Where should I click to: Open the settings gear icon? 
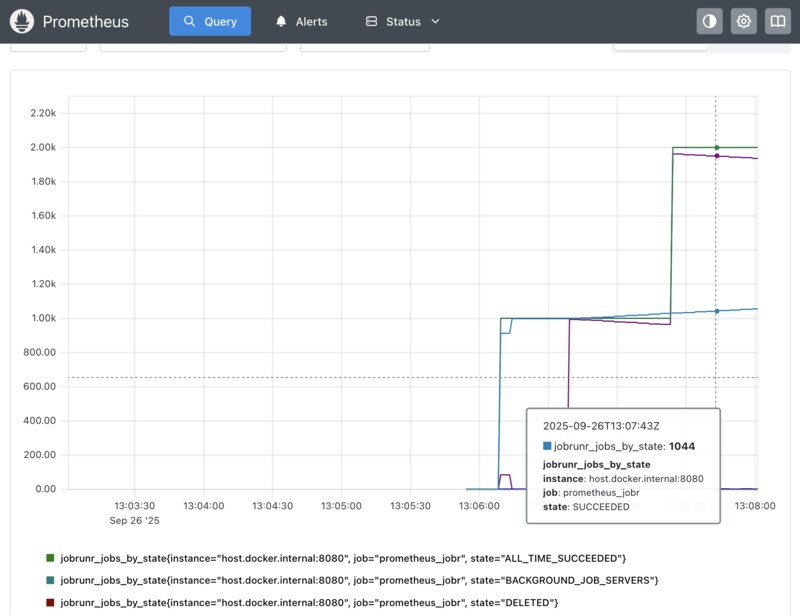coord(743,21)
